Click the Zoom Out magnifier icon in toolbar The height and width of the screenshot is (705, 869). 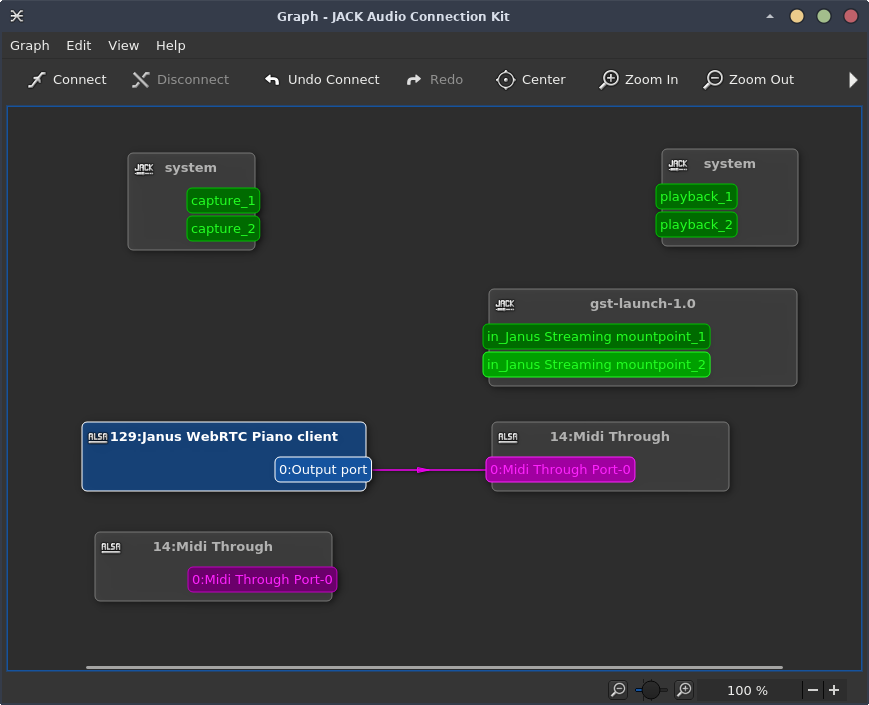713,80
